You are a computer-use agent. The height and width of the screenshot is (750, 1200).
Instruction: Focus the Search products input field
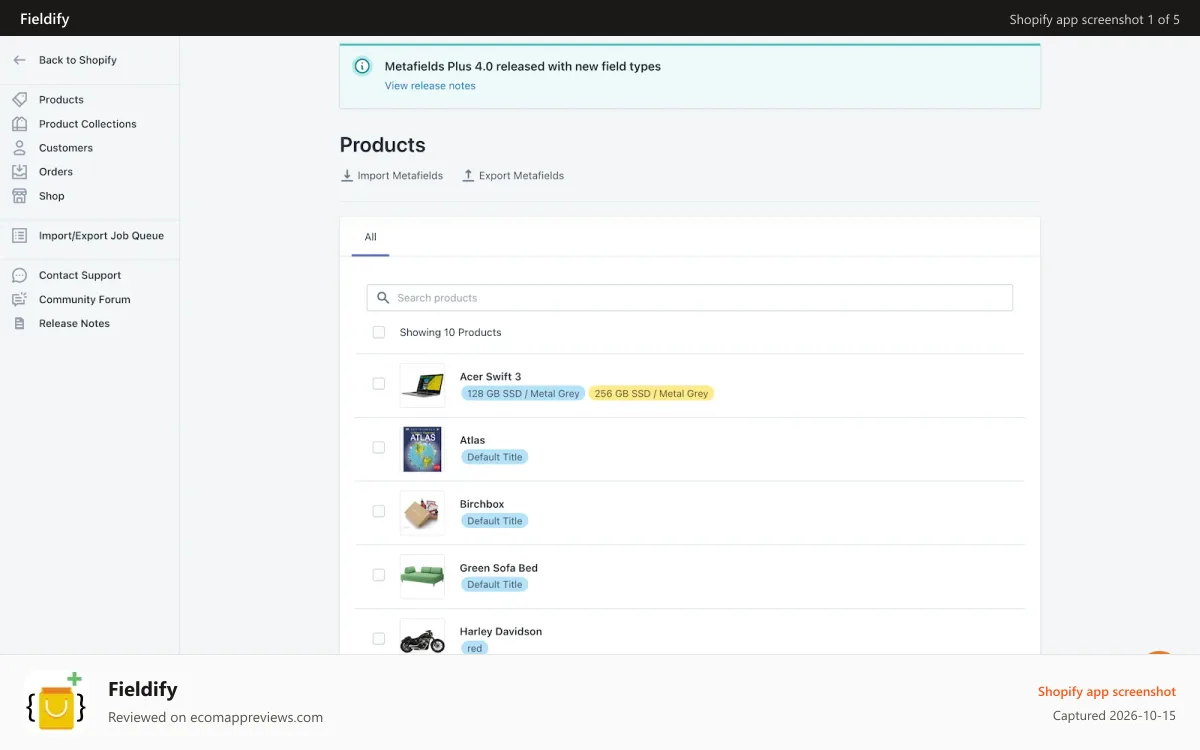click(690, 298)
